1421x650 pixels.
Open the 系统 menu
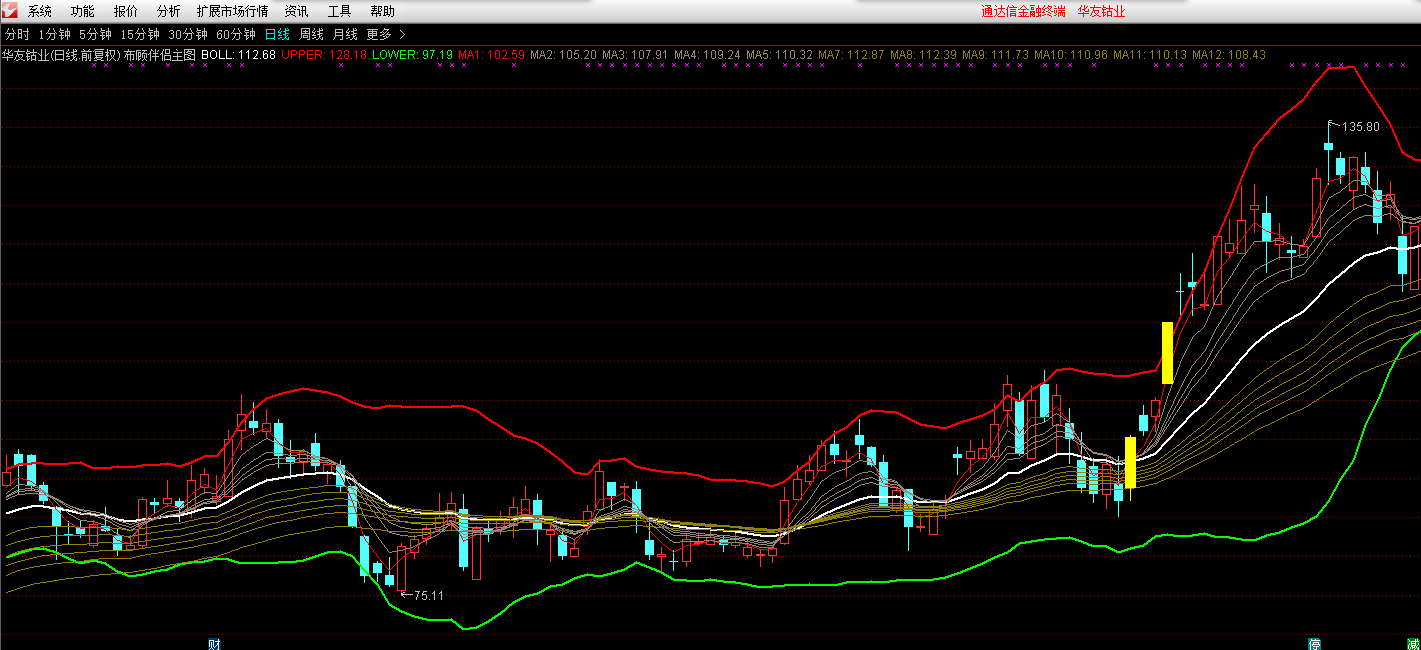point(40,12)
